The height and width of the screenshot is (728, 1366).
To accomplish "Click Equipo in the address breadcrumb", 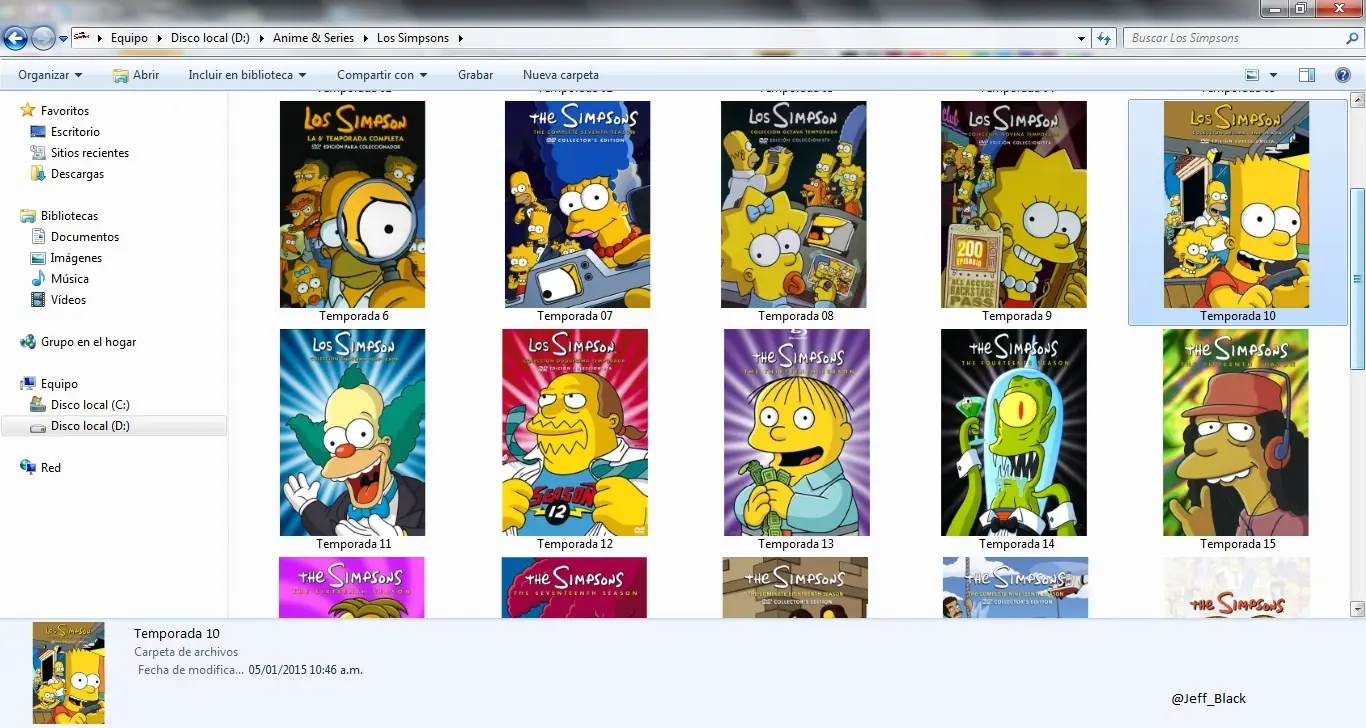I will 129,38.
